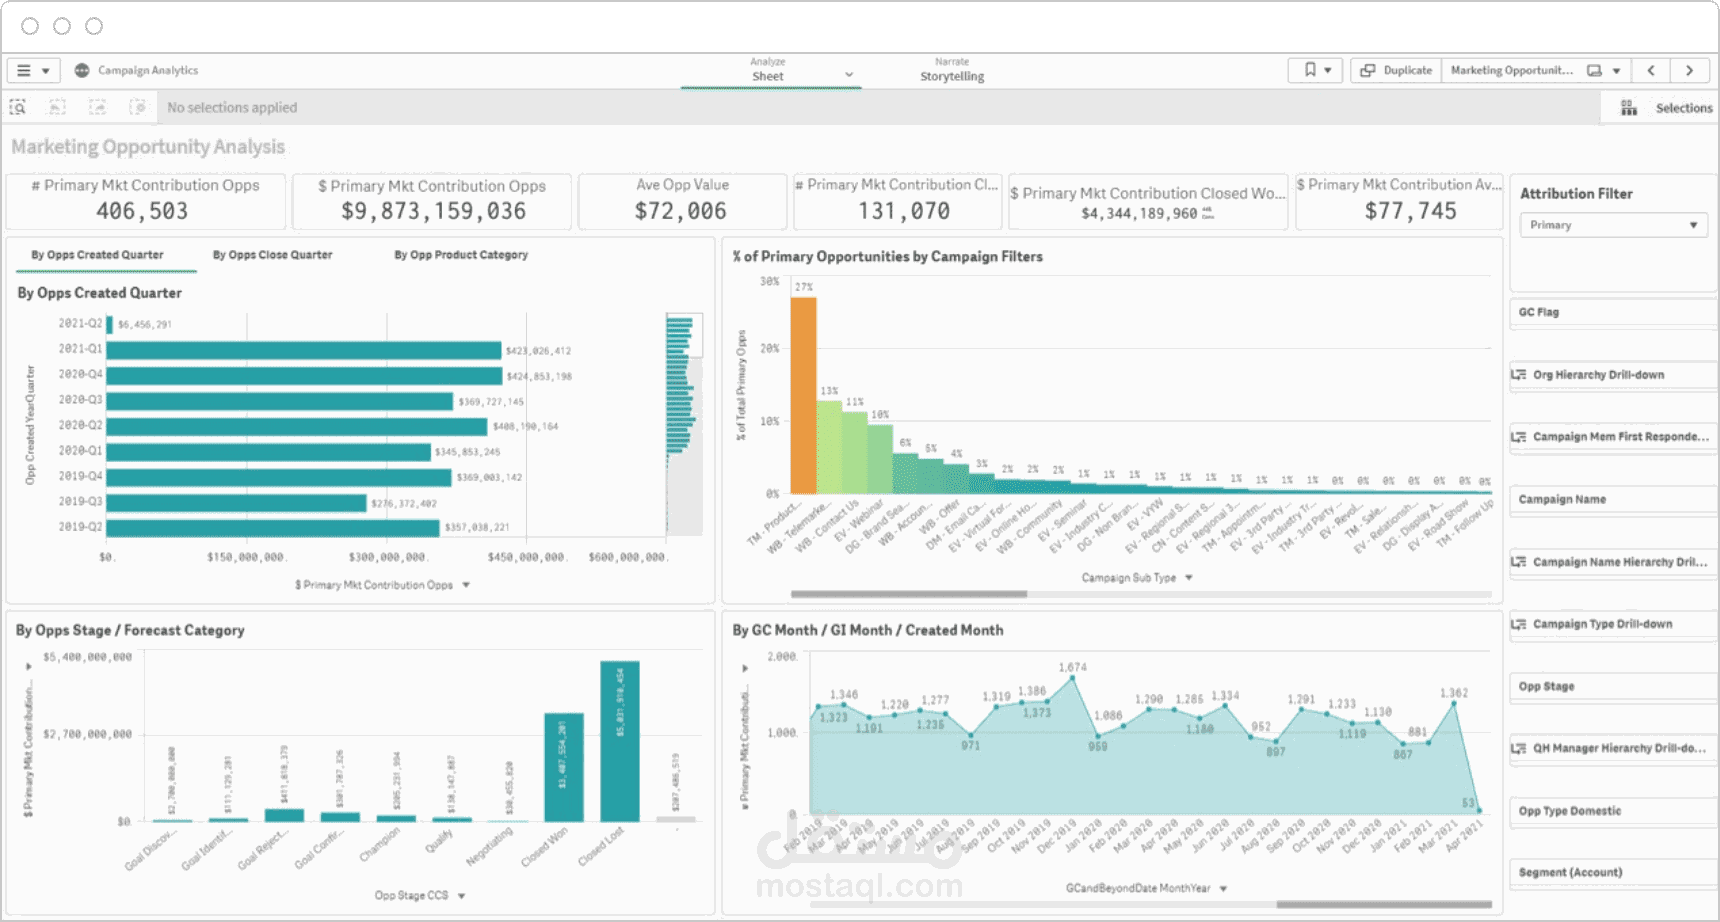Click the orange 27% campaign bar
The image size is (1720, 922).
click(x=803, y=395)
